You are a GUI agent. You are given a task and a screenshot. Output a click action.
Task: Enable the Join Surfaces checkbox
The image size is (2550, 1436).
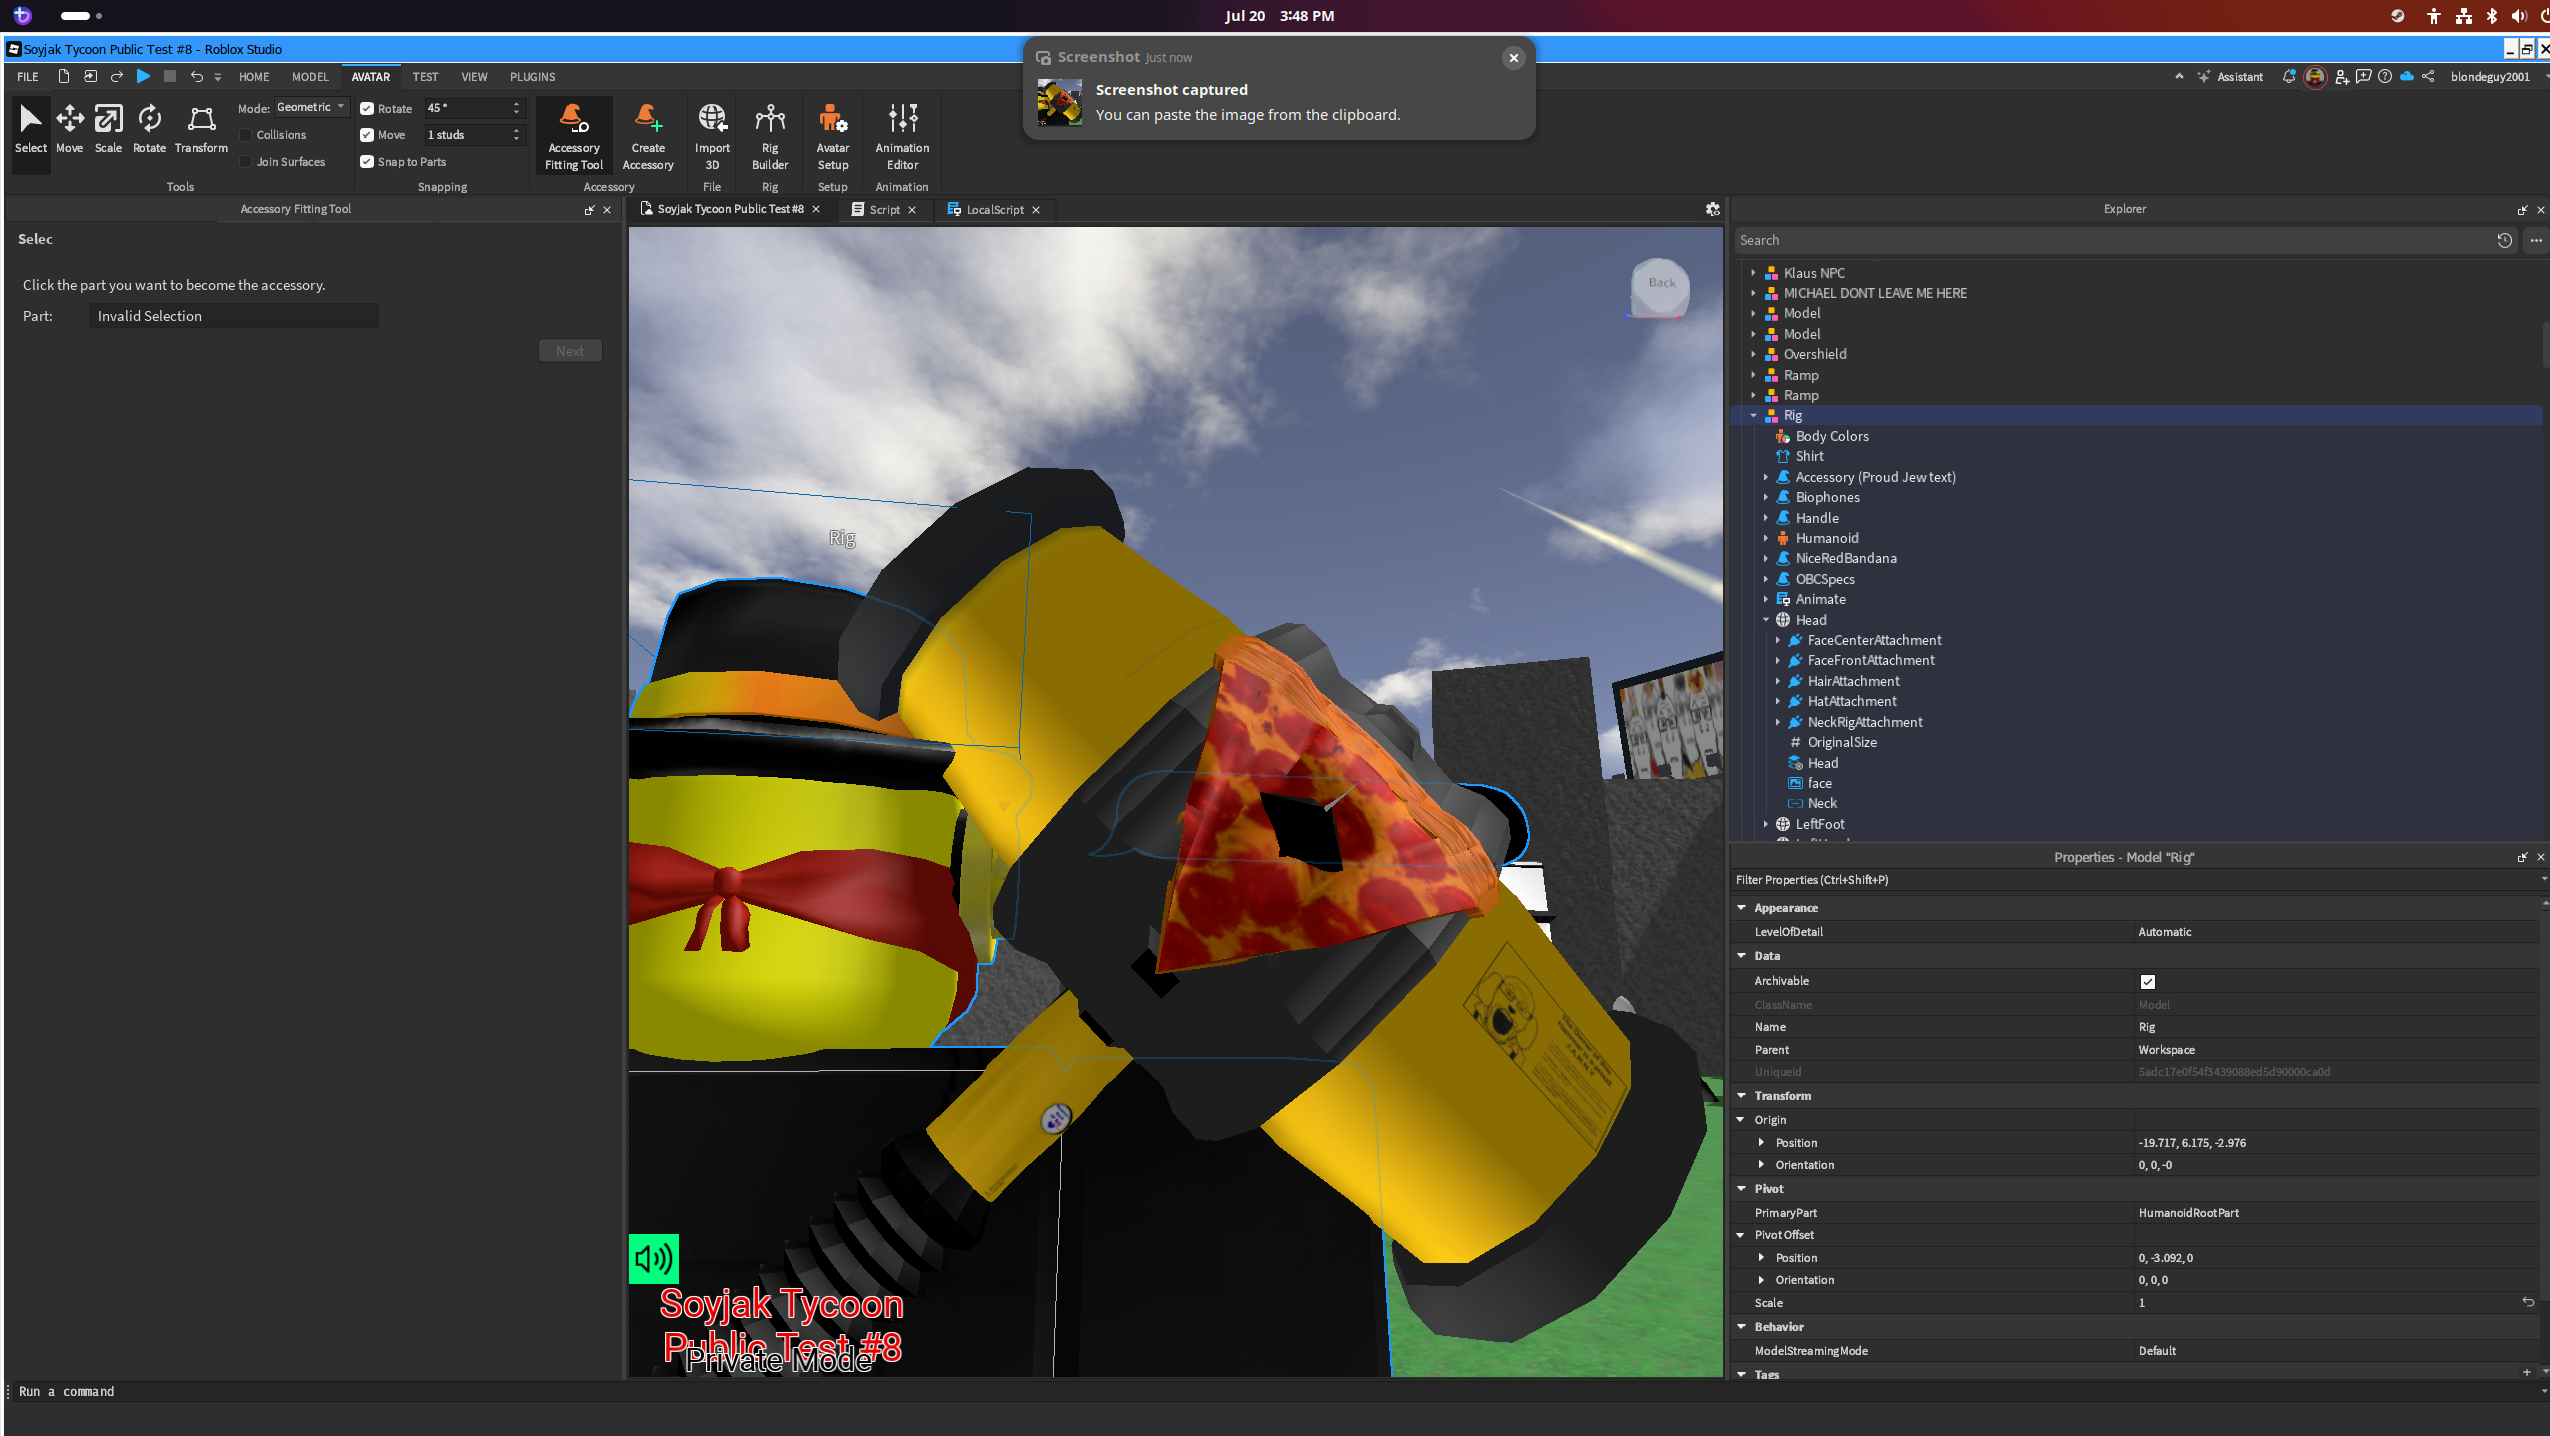[x=246, y=162]
